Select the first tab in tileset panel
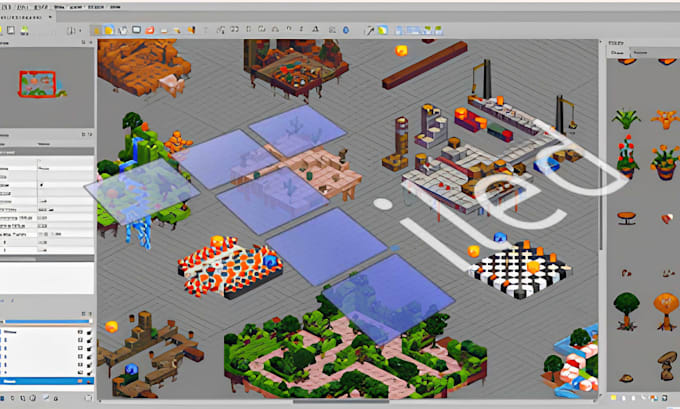Screen dimensions: 680x409 point(618,52)
